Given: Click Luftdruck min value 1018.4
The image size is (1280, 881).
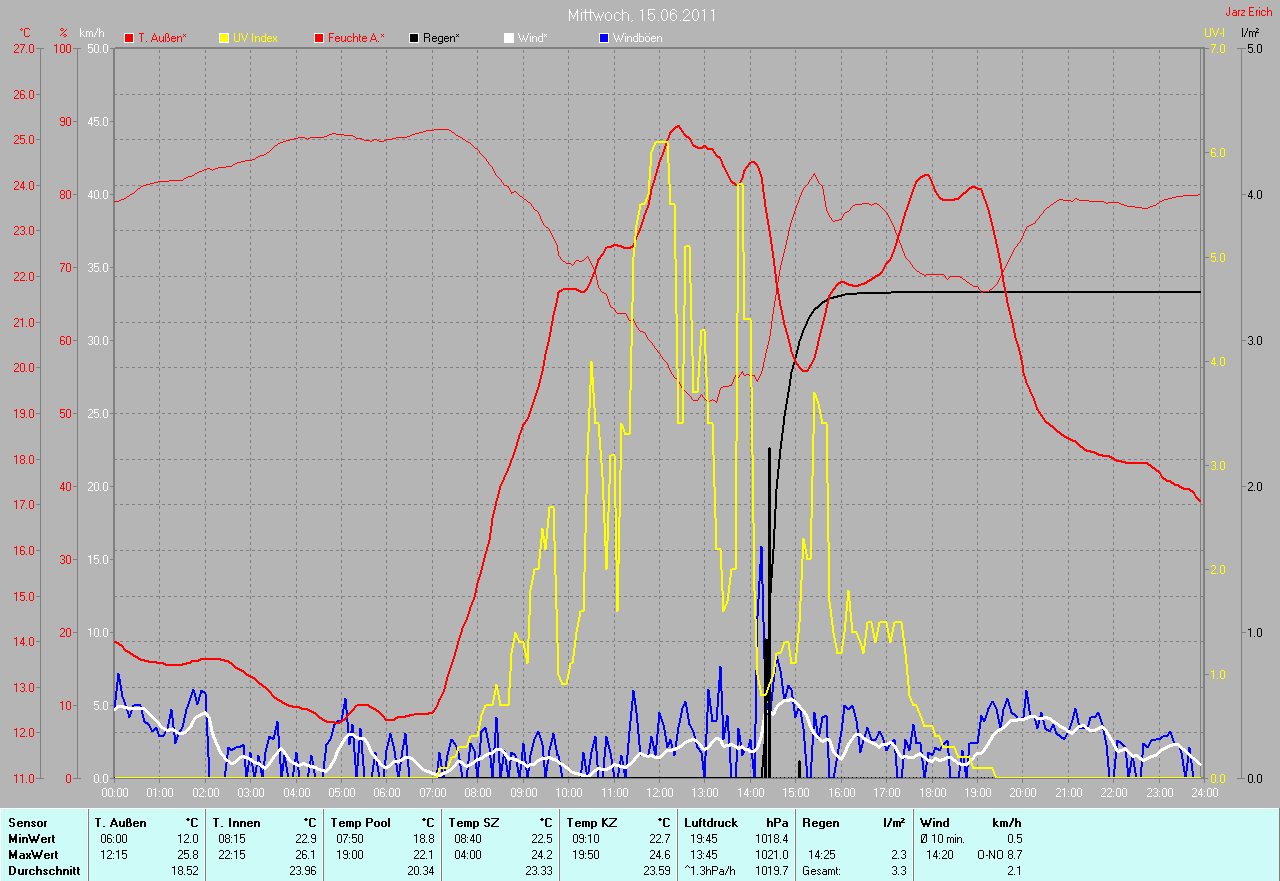Looking at the screenshot, I should (x=771, y=839).
